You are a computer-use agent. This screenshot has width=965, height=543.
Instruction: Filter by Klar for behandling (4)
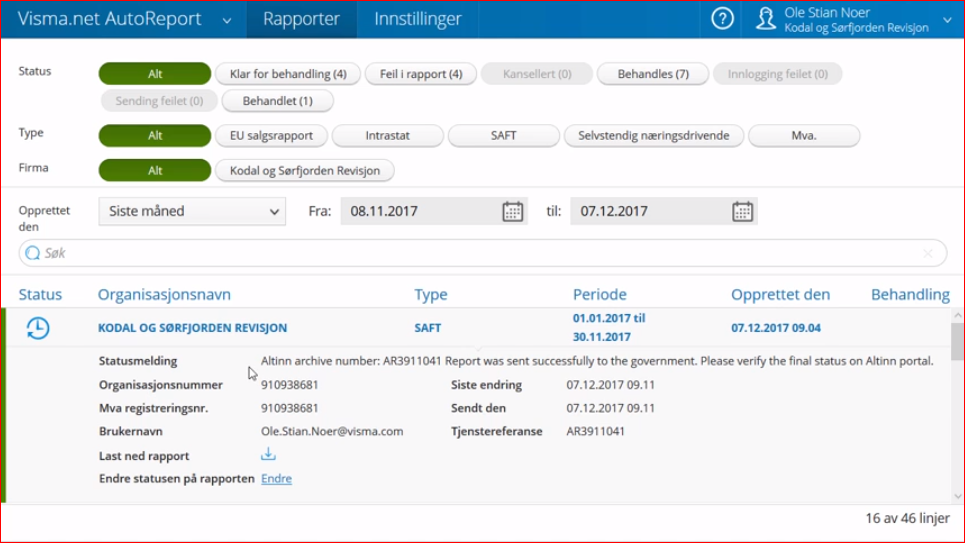[288, 74]
